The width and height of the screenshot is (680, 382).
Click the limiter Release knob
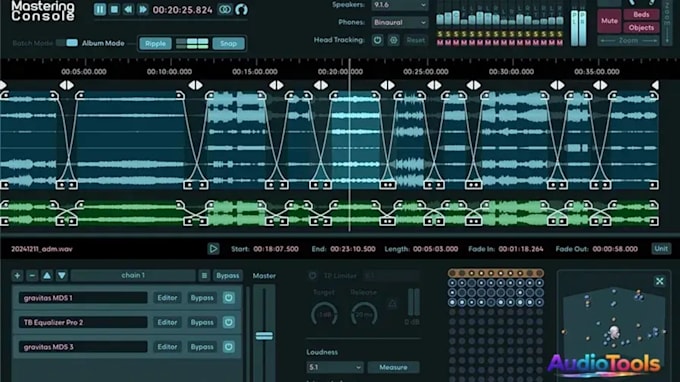pos(364,314)
